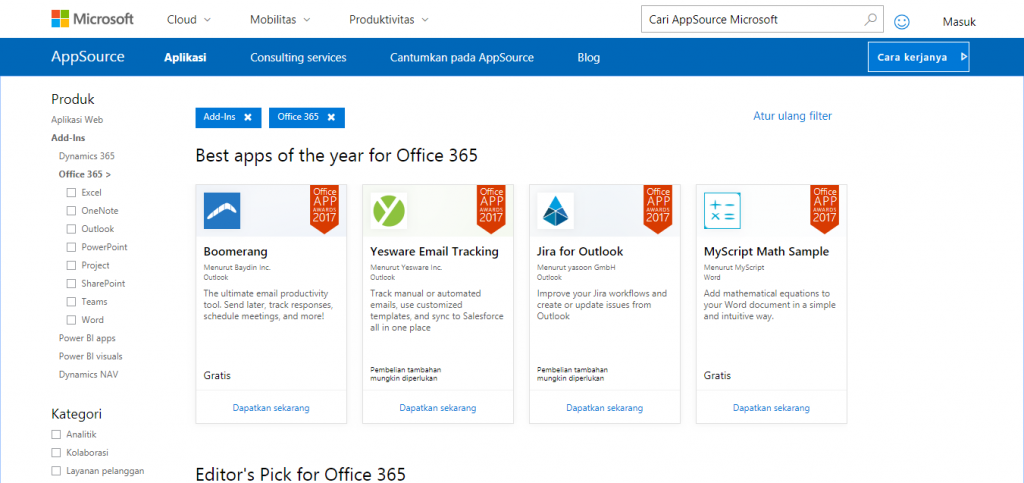Remove the Add-Ins filter tag
Viewport: 1024px width, 483px height.
247,117
